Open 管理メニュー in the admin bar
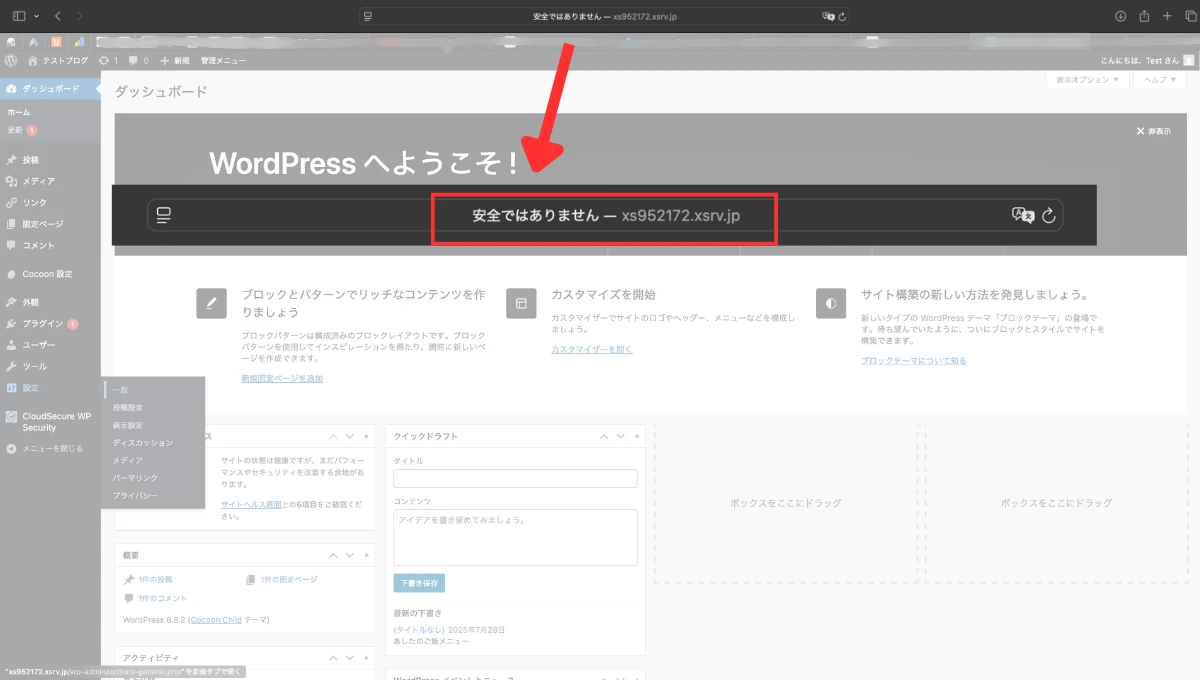Image resolution: width=1200 pixels, height=680 pixels. pyautogui.click(x=223, y=60)
